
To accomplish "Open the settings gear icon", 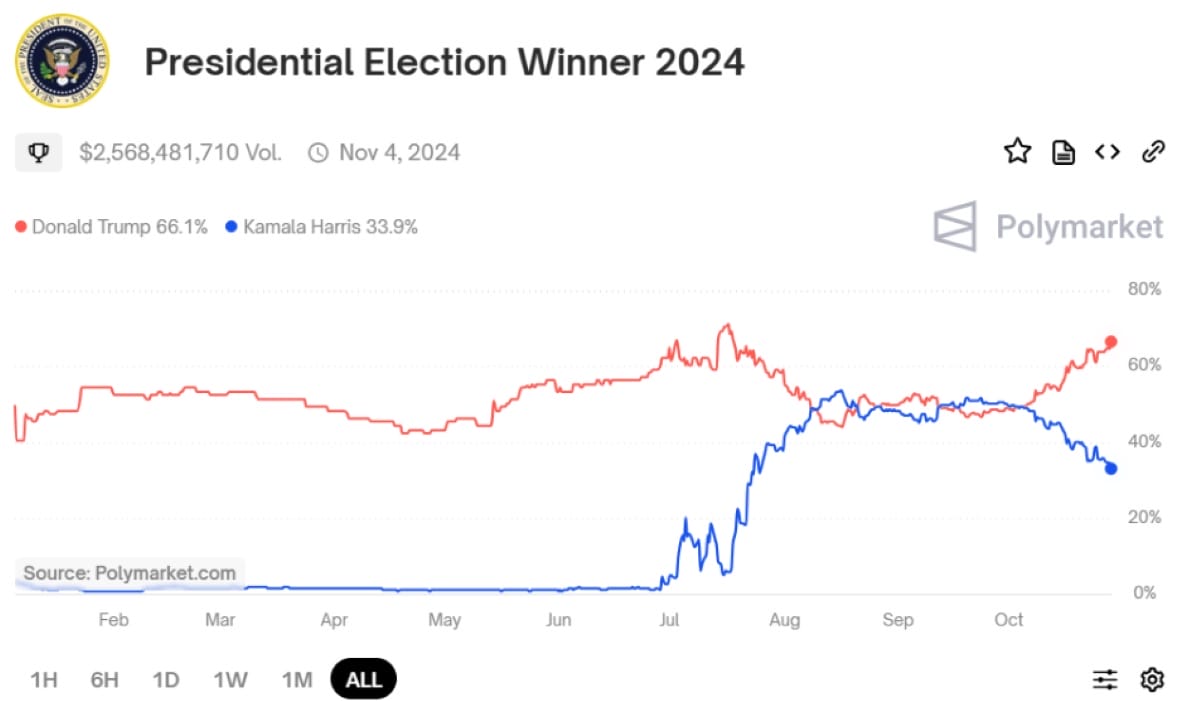I will click(1152, 679).
